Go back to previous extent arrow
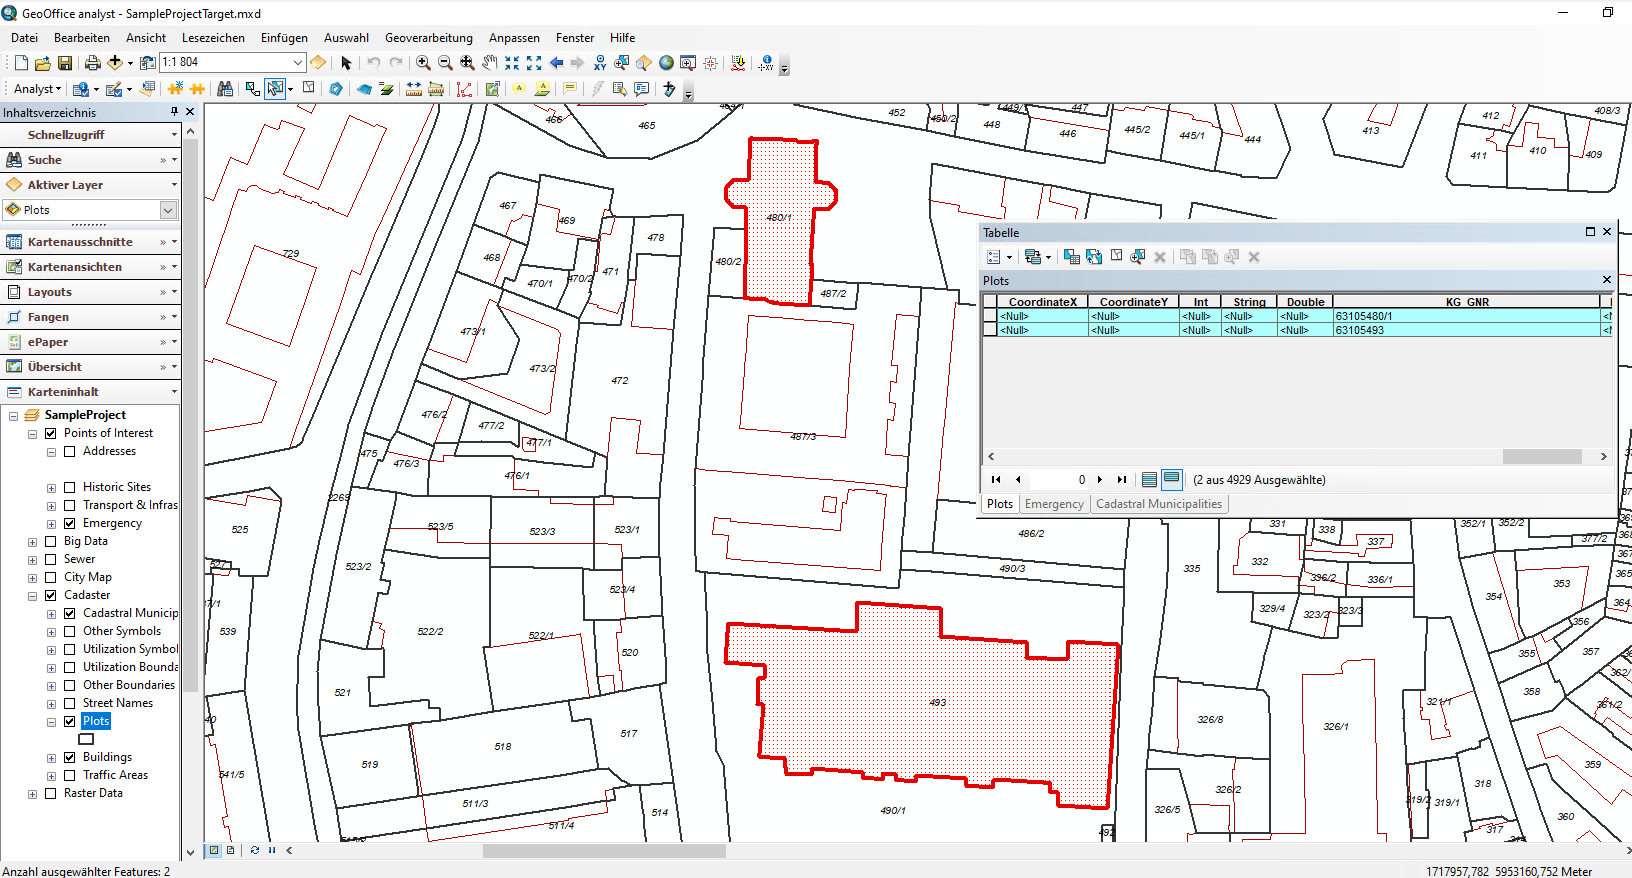Viewport: 1632px width, 878px height. pyautogui.click(x=556, y=62)
